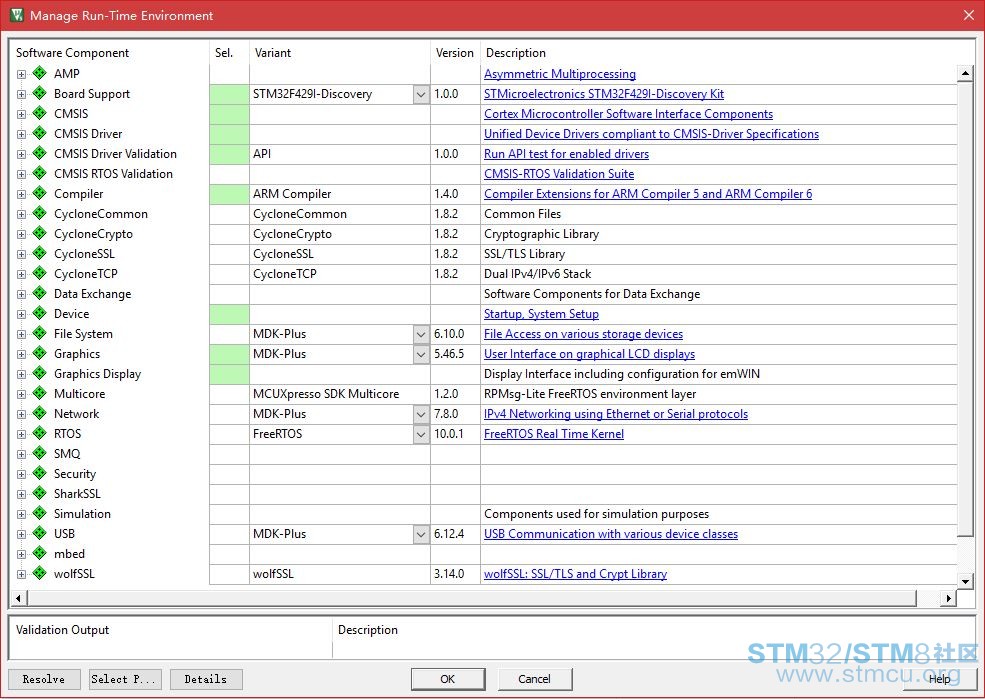Click the ARM Compiler variant cell
The width and height of the screenshot is (985, 699).
point(340,194)
